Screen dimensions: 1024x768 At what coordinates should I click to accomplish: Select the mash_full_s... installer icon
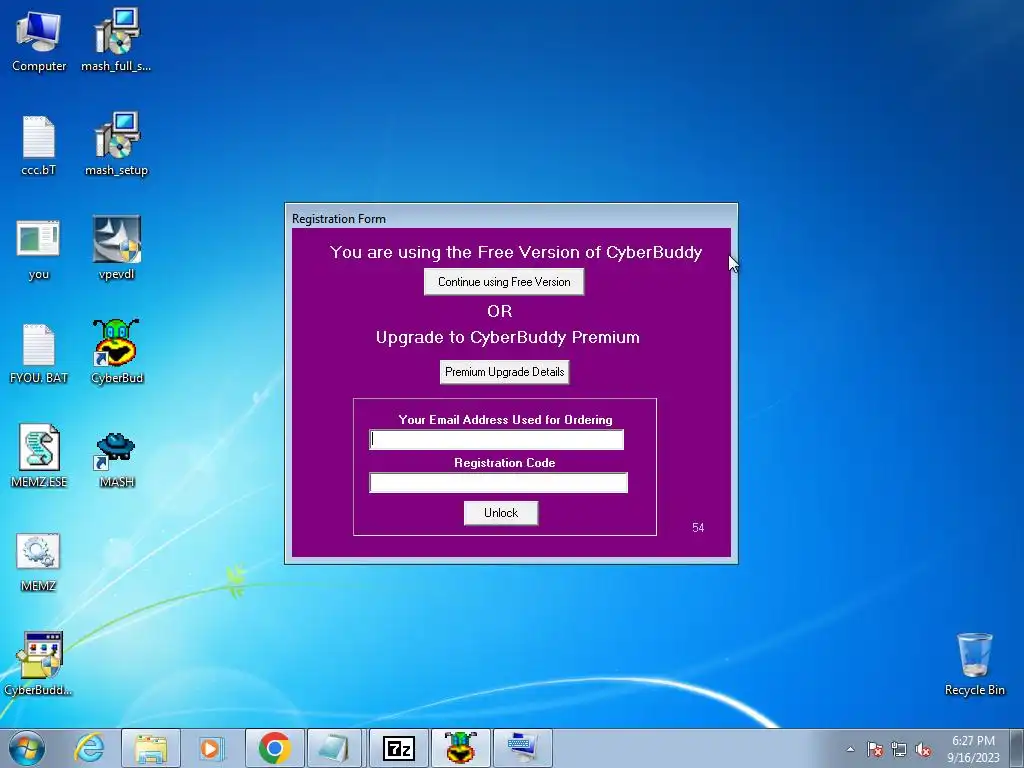pyautogui.click(x=116, y=42)
